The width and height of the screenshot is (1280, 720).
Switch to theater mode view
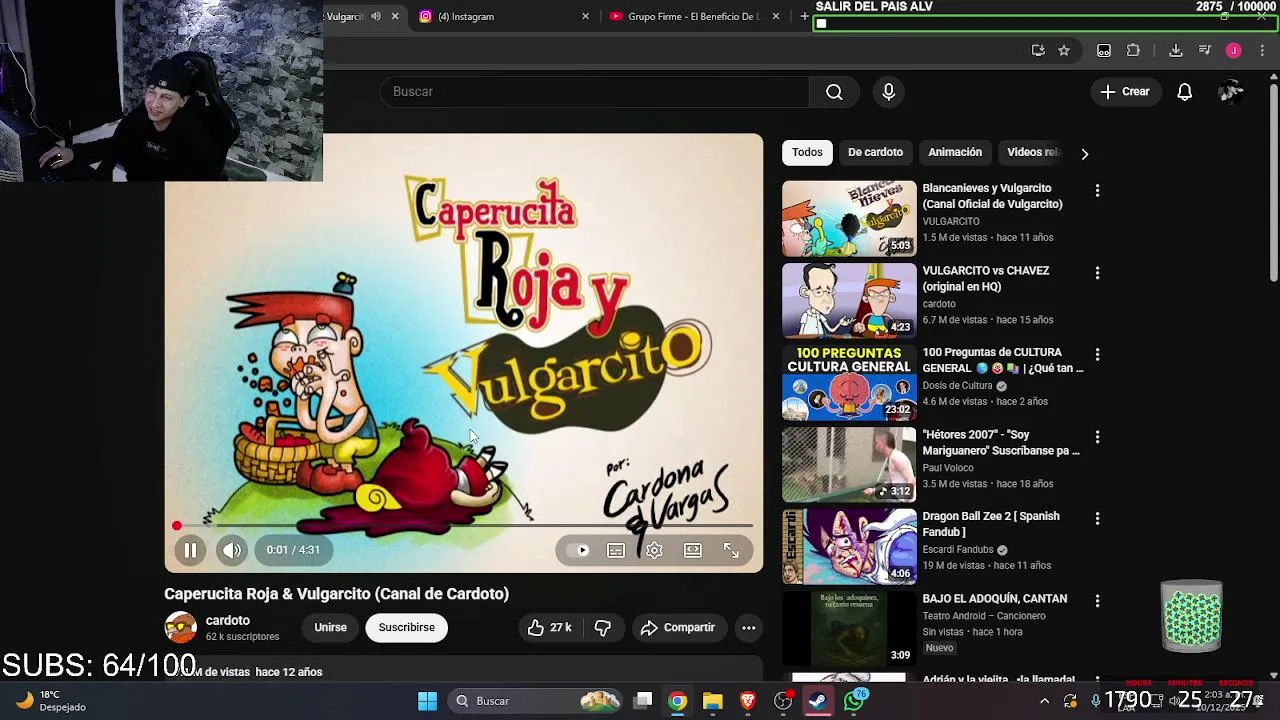click(692, 550)
